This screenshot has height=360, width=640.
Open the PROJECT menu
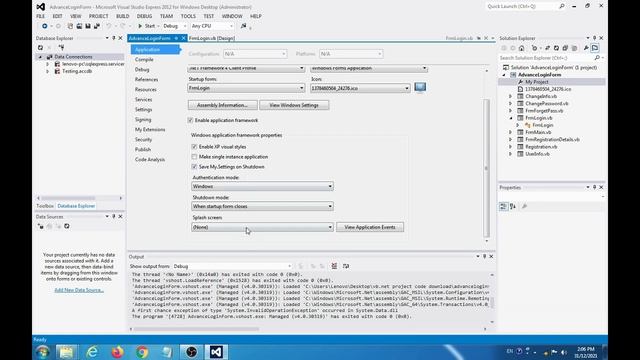(x=98, y=16)
